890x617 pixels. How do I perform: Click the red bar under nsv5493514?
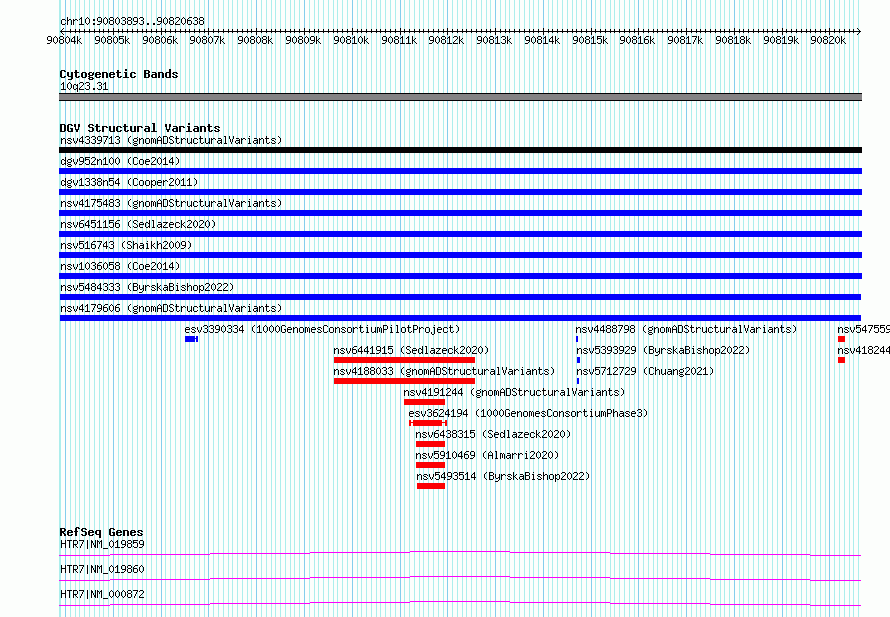431,486
